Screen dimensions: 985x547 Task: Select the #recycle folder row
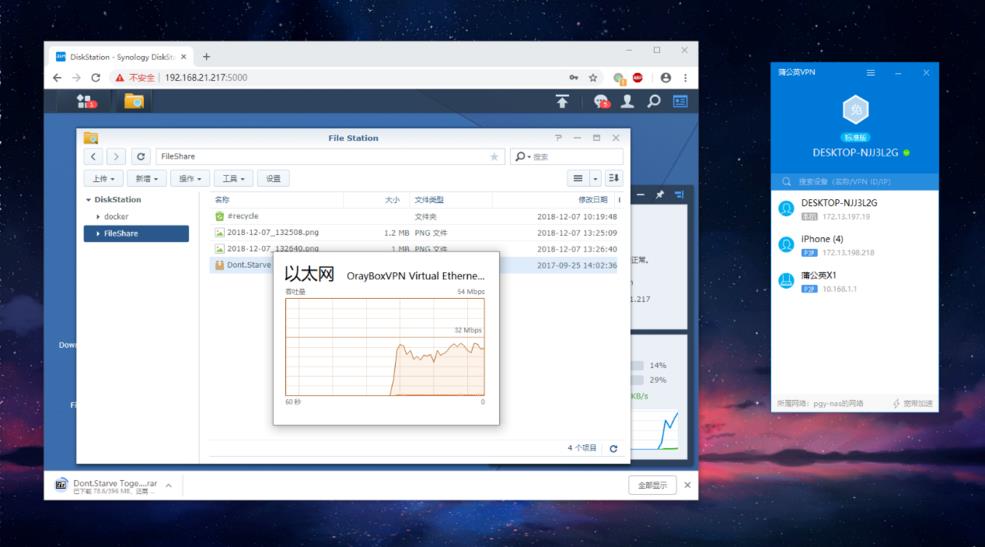[415, 217]
